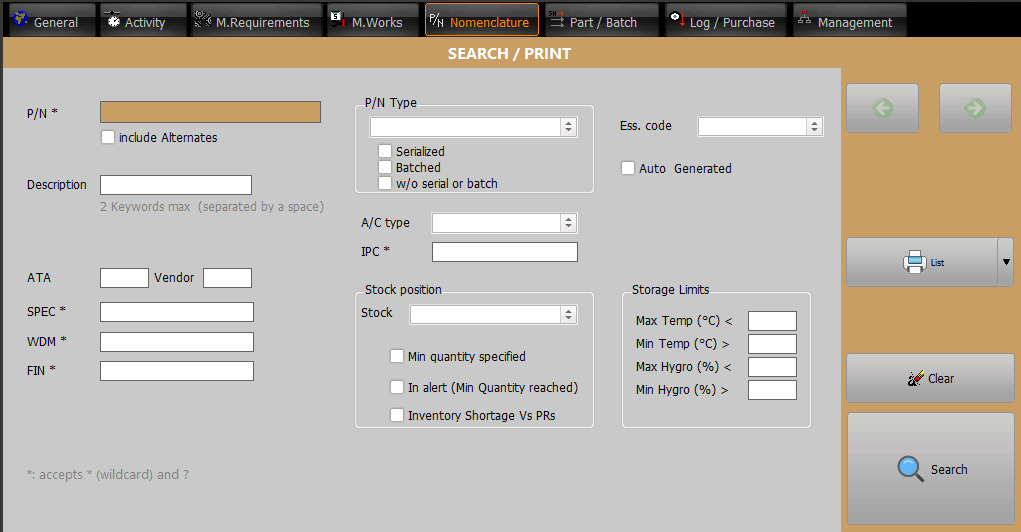Enable Inventory Shortage Vs PRs checkbox
The height and width of the screenshot is (532, 1021).
397,415
